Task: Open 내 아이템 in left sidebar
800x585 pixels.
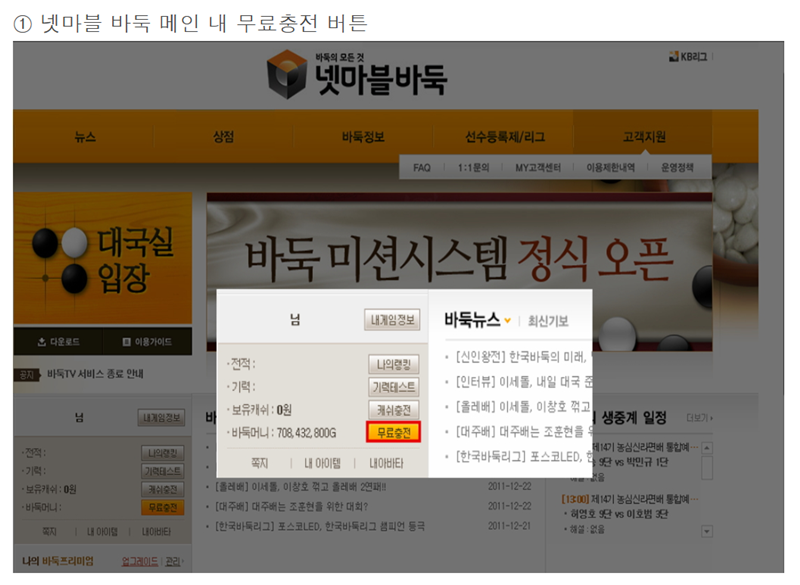Action: (102, 531)
